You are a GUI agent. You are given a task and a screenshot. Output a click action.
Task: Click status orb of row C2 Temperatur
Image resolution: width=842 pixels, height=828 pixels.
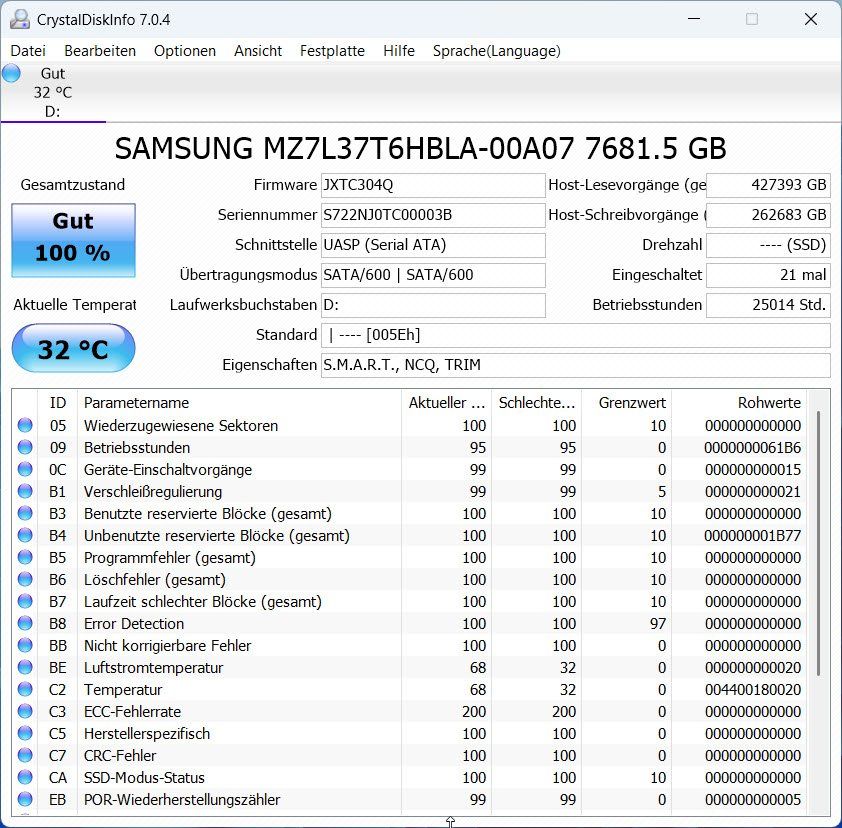point(25,689)
